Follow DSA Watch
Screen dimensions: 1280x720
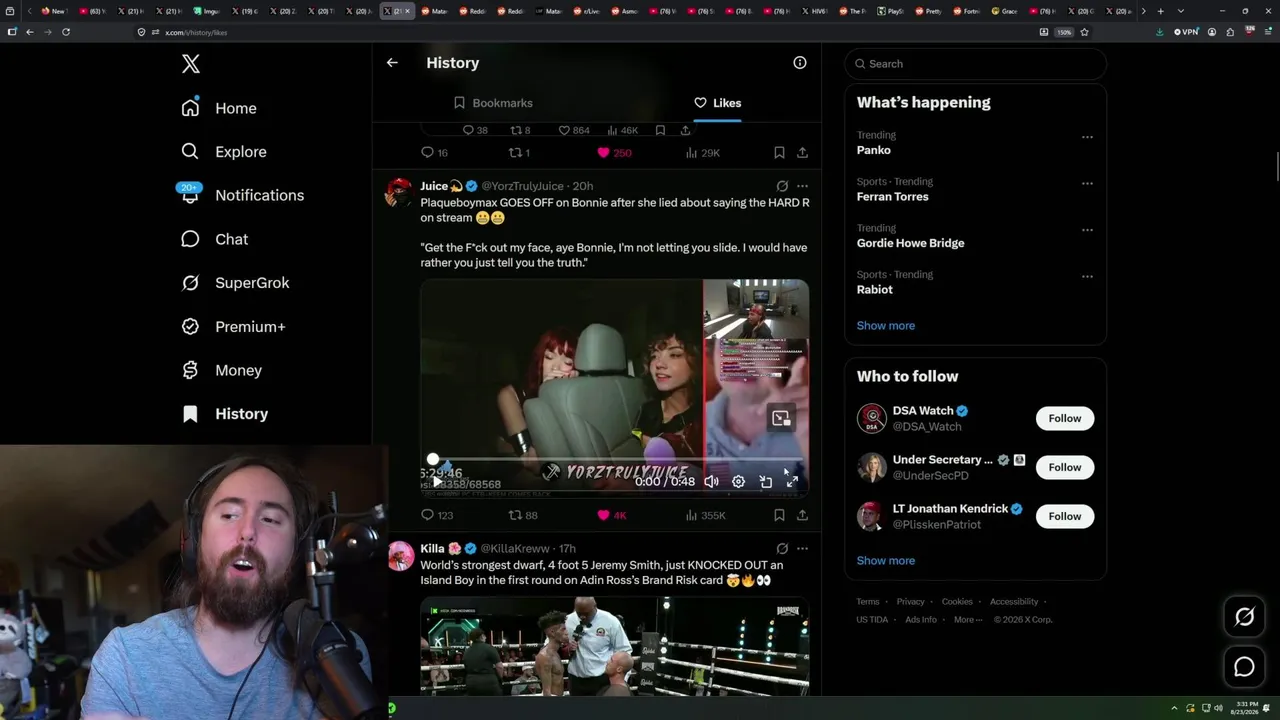tap(1065, 418)
